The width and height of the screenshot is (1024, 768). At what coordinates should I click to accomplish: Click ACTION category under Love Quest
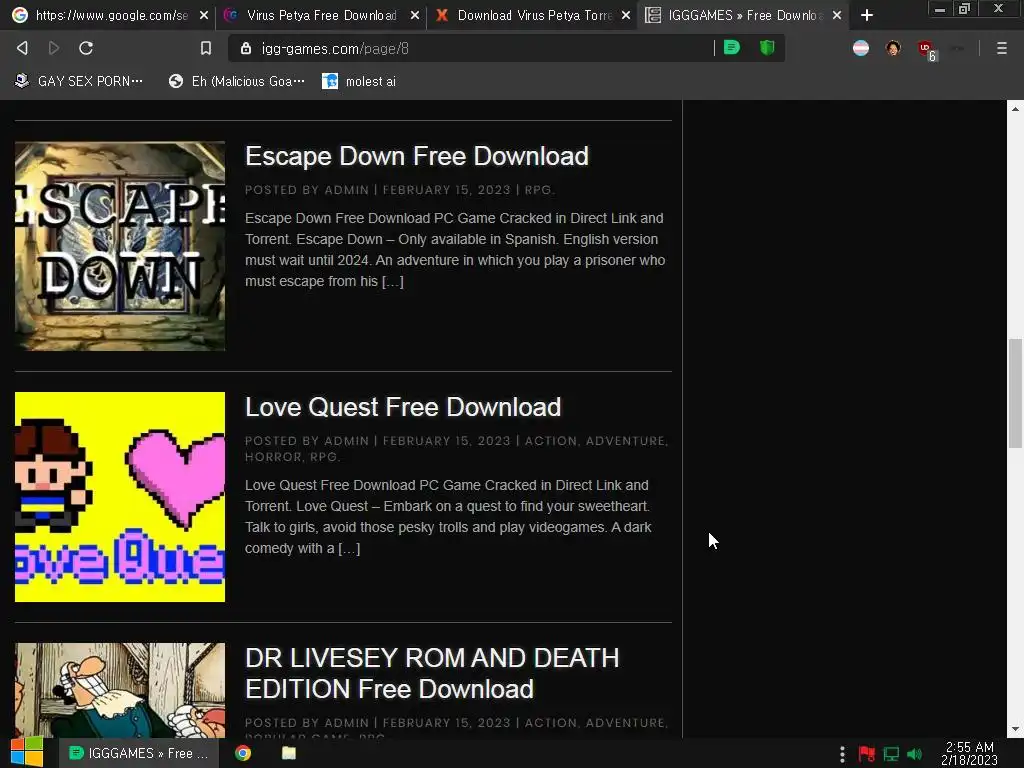[x=551, y=441]
